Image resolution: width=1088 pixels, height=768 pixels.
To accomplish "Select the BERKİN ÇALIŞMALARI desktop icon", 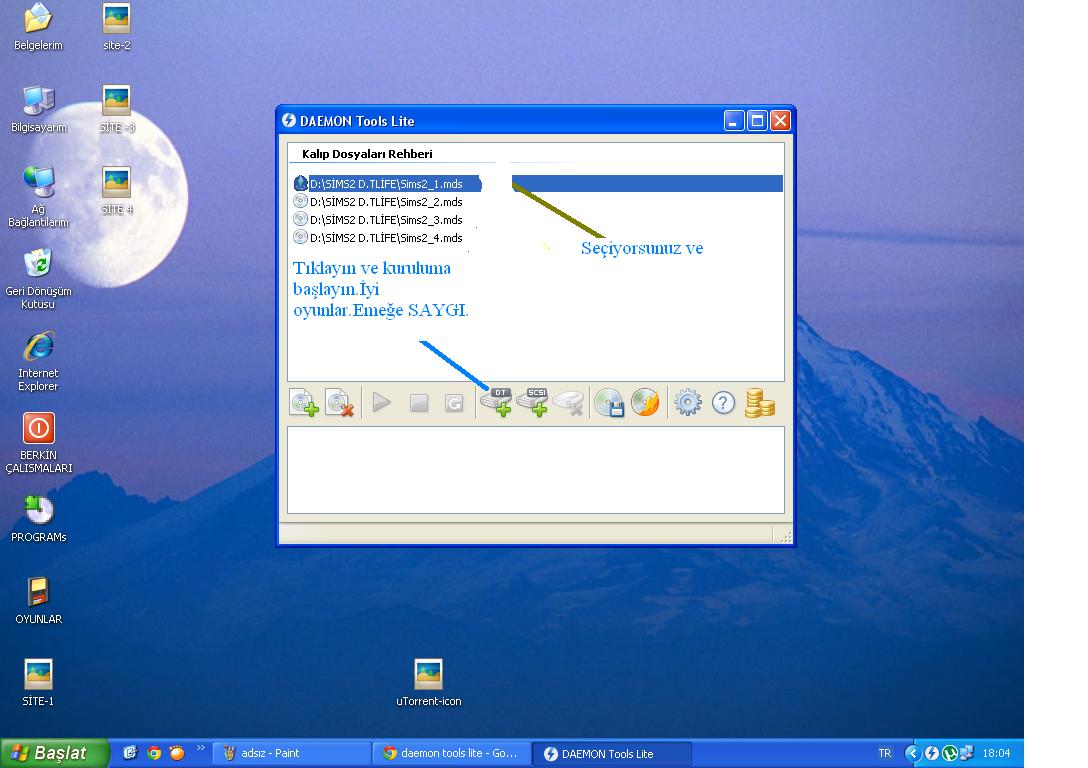I will coord(38,443).
